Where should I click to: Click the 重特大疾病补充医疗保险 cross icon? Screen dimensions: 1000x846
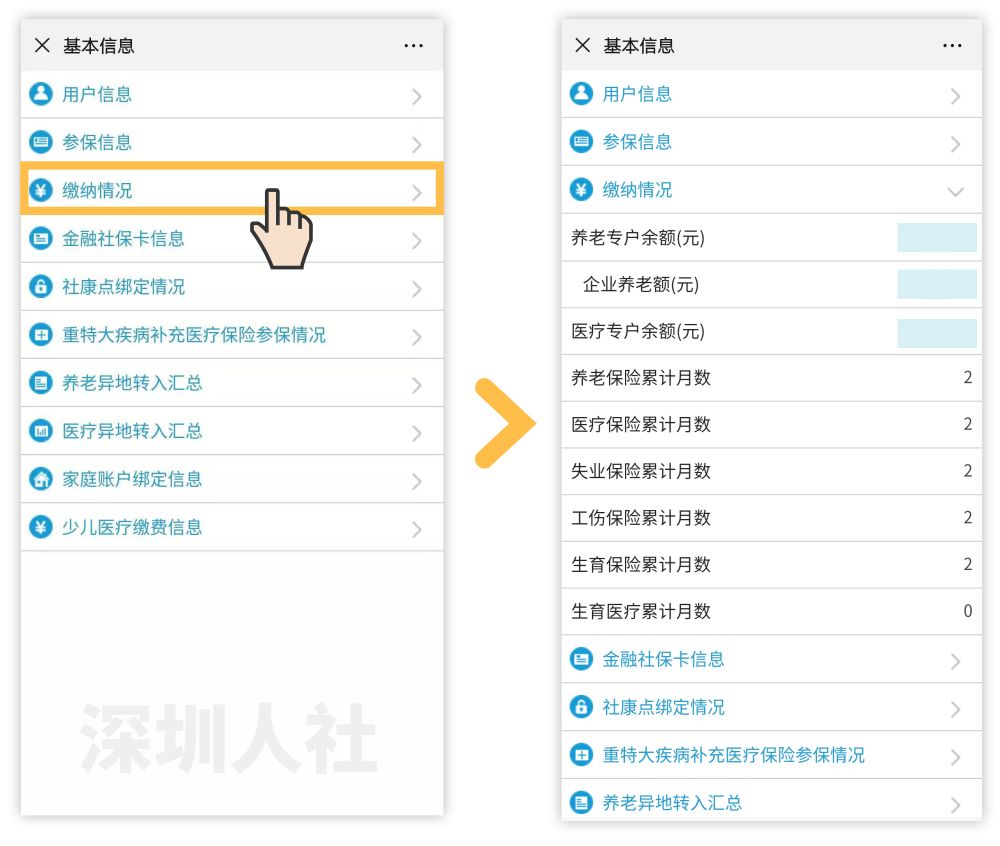[x=40, y=335]
